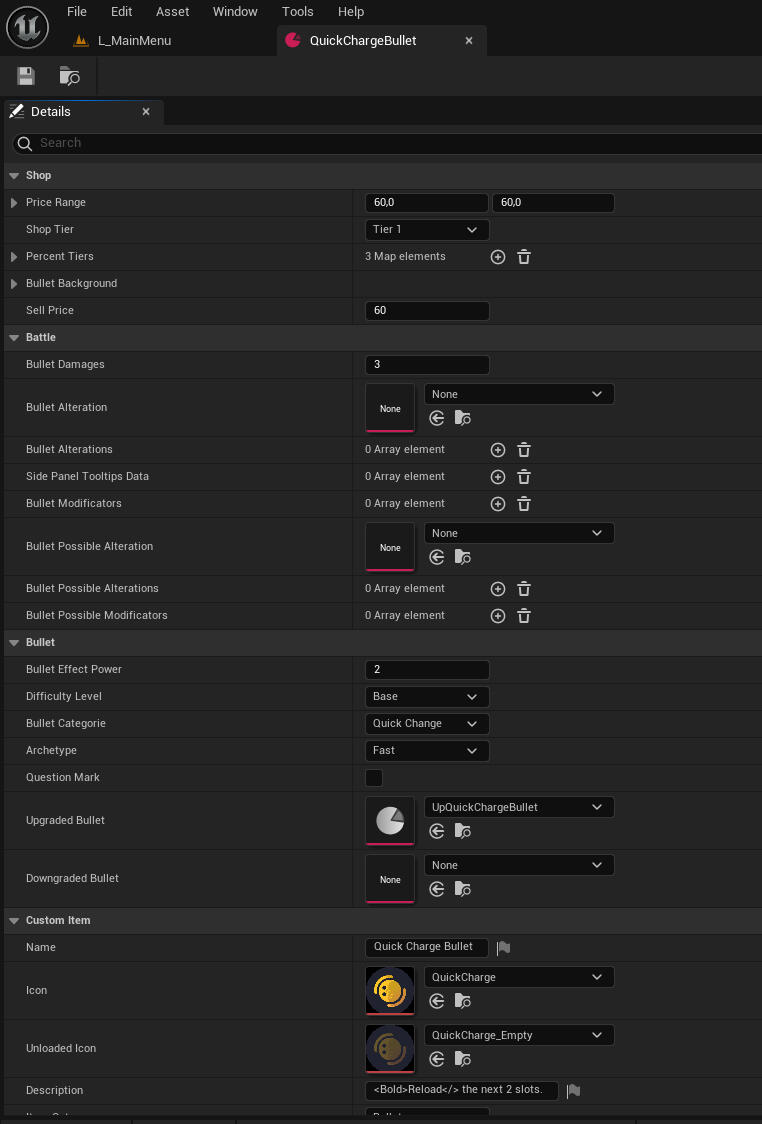762x1124 pixels.
Task: Expand the Price Range property
Action: pyautogui.click(x=14, y=203)
